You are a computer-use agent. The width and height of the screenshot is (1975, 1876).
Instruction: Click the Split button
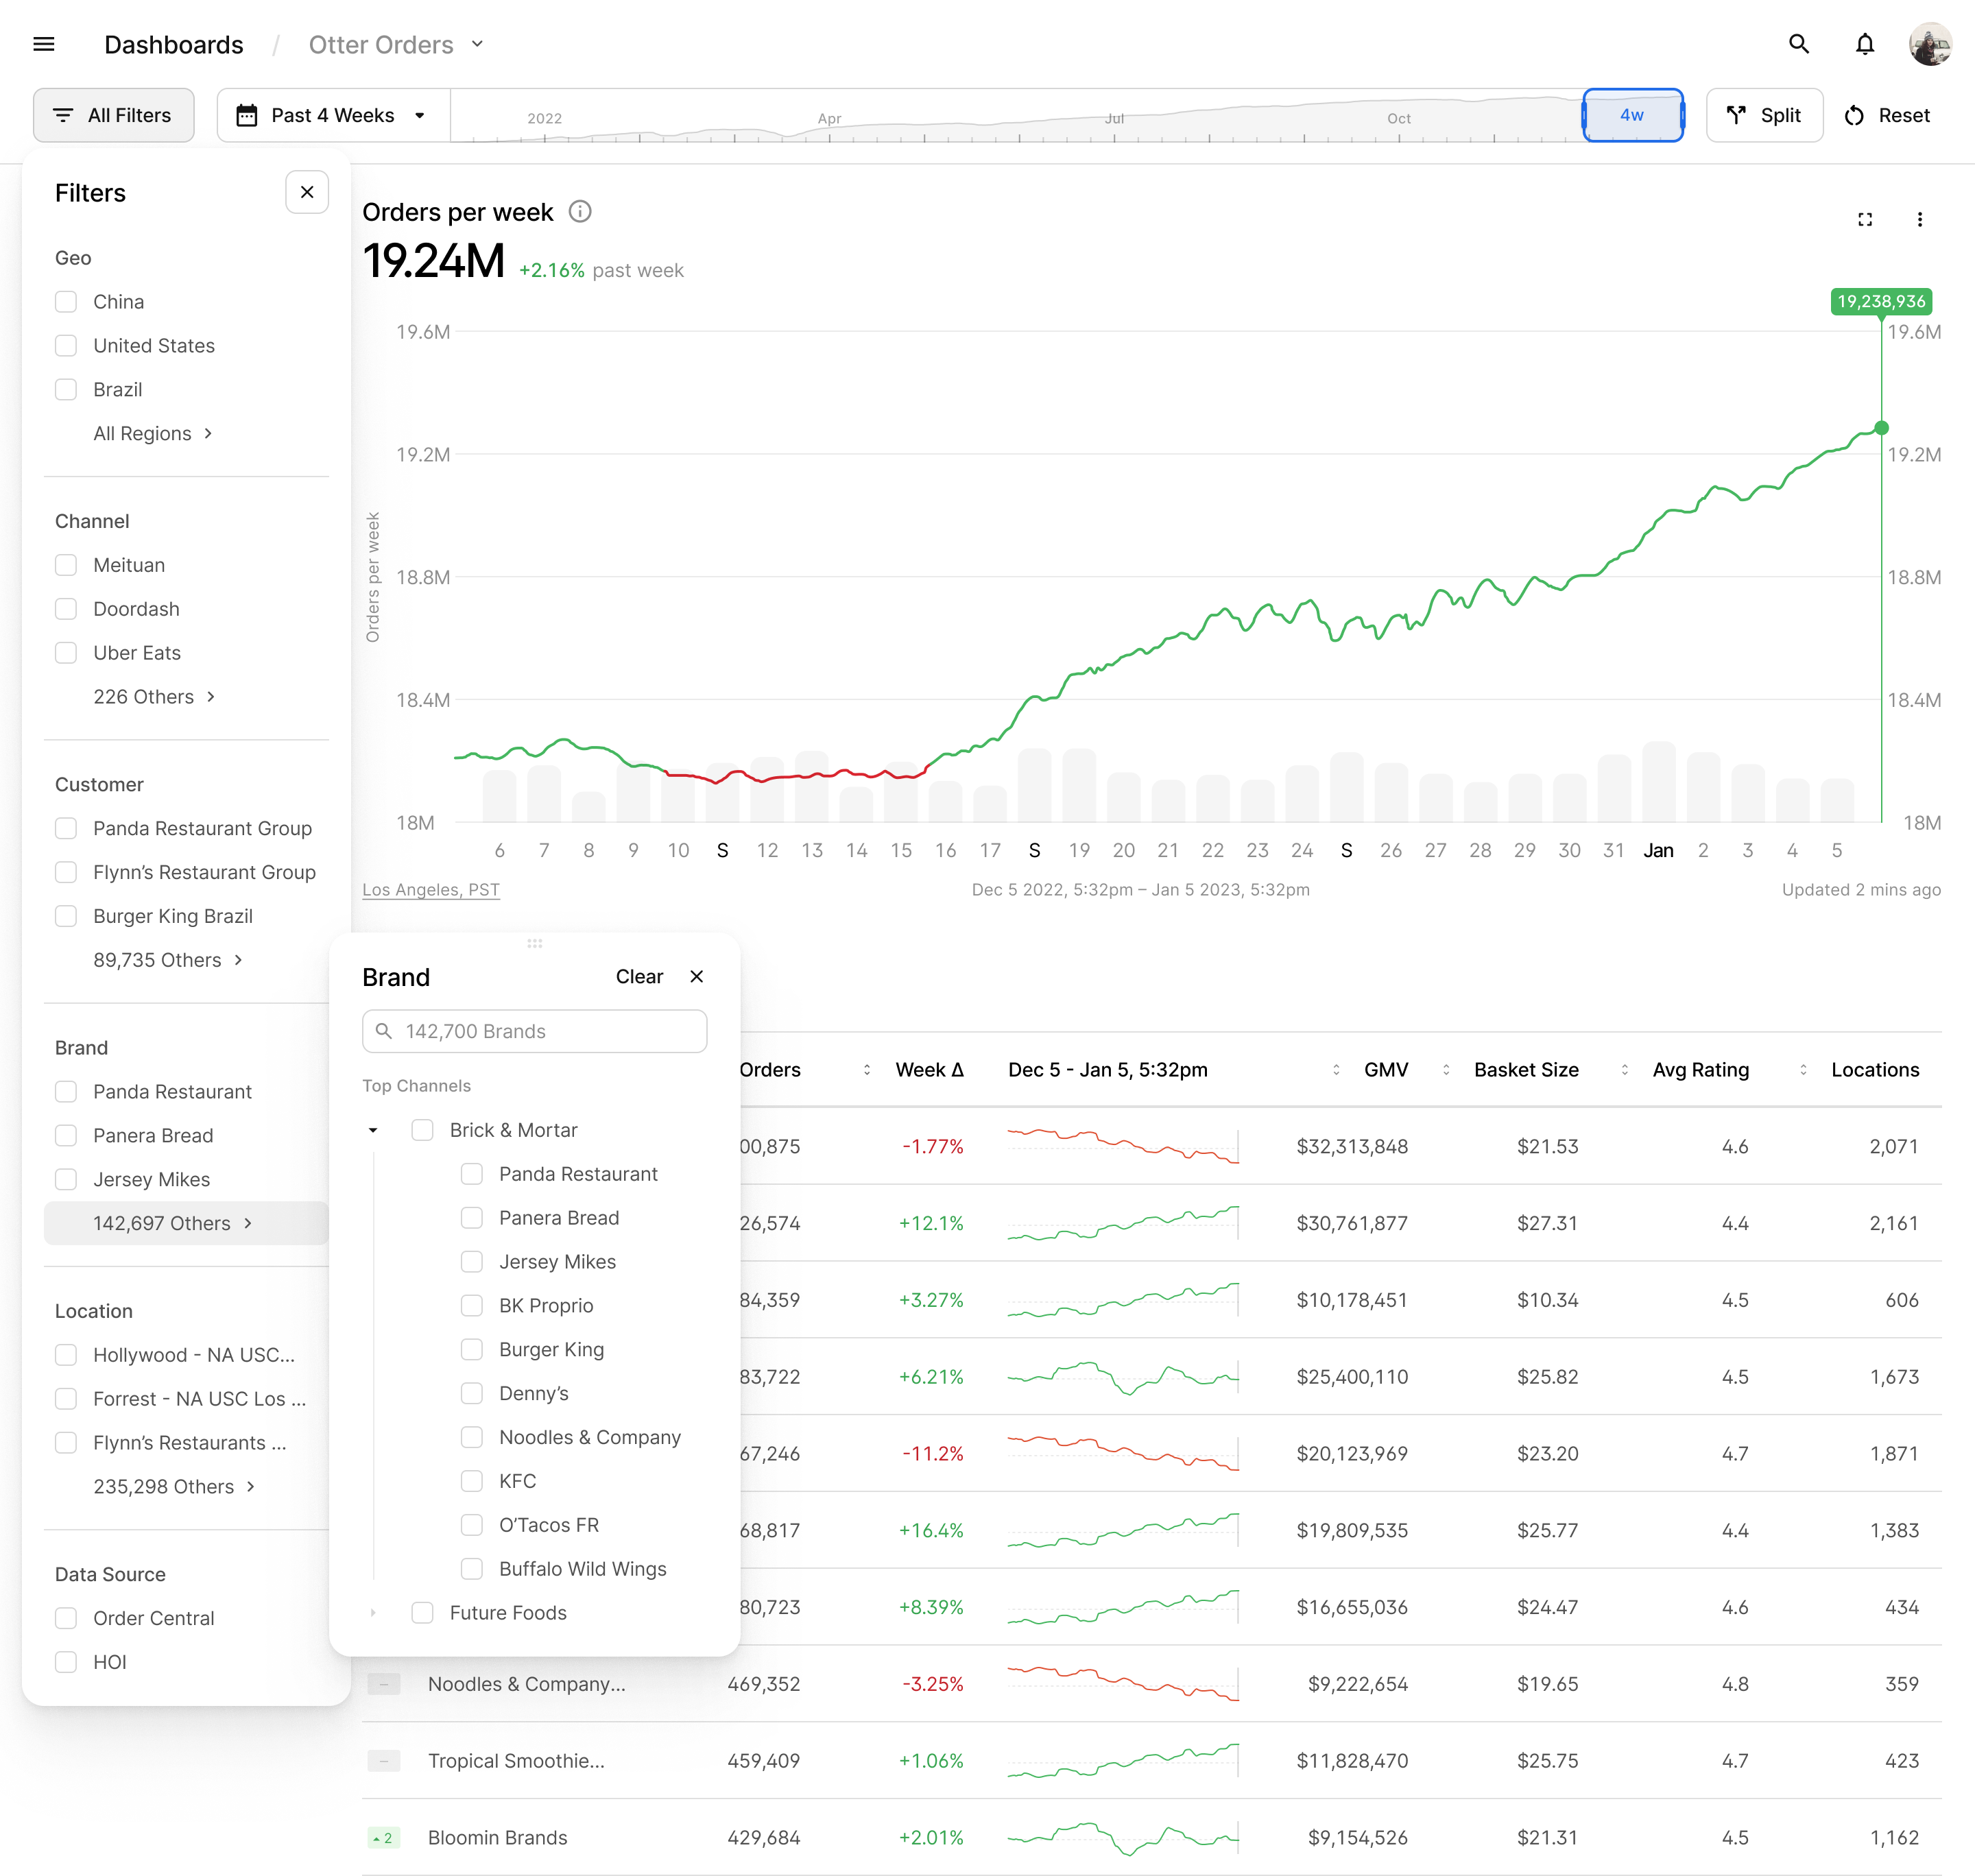click(1764, 116)
